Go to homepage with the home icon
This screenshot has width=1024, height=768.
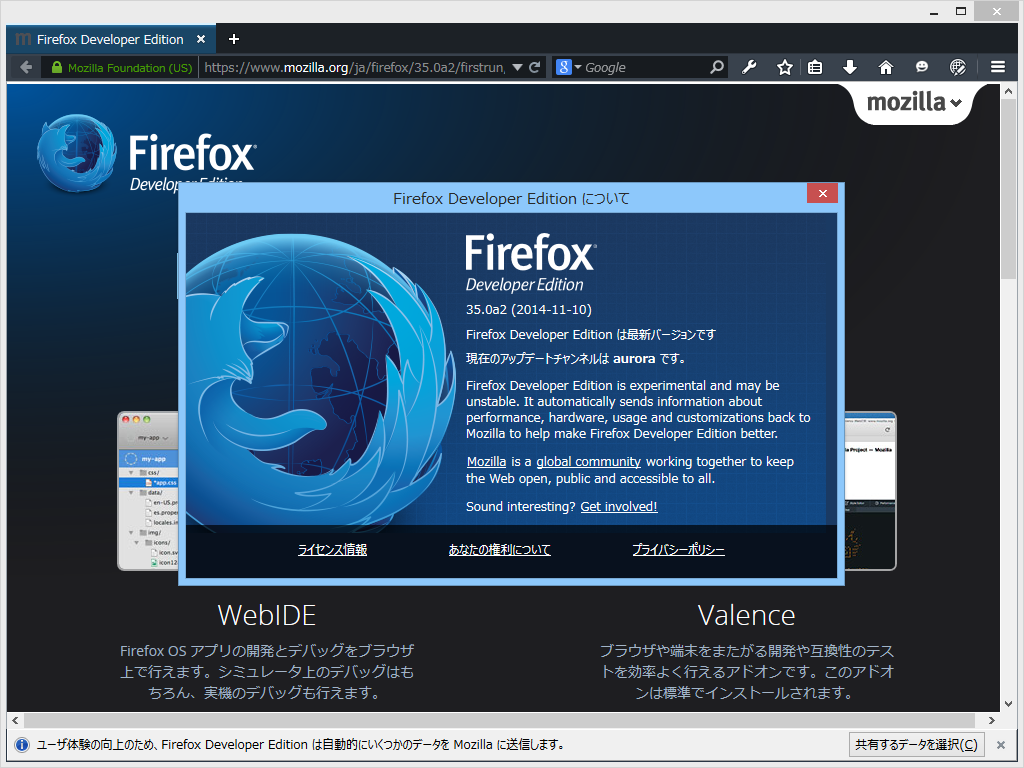coord(885,66)
